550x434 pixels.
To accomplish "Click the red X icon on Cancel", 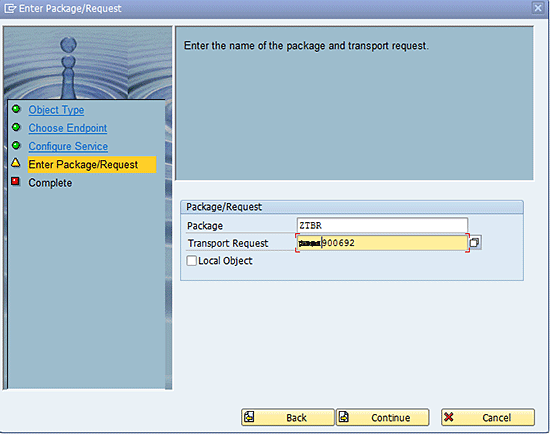I will click(x=449, y=417).
